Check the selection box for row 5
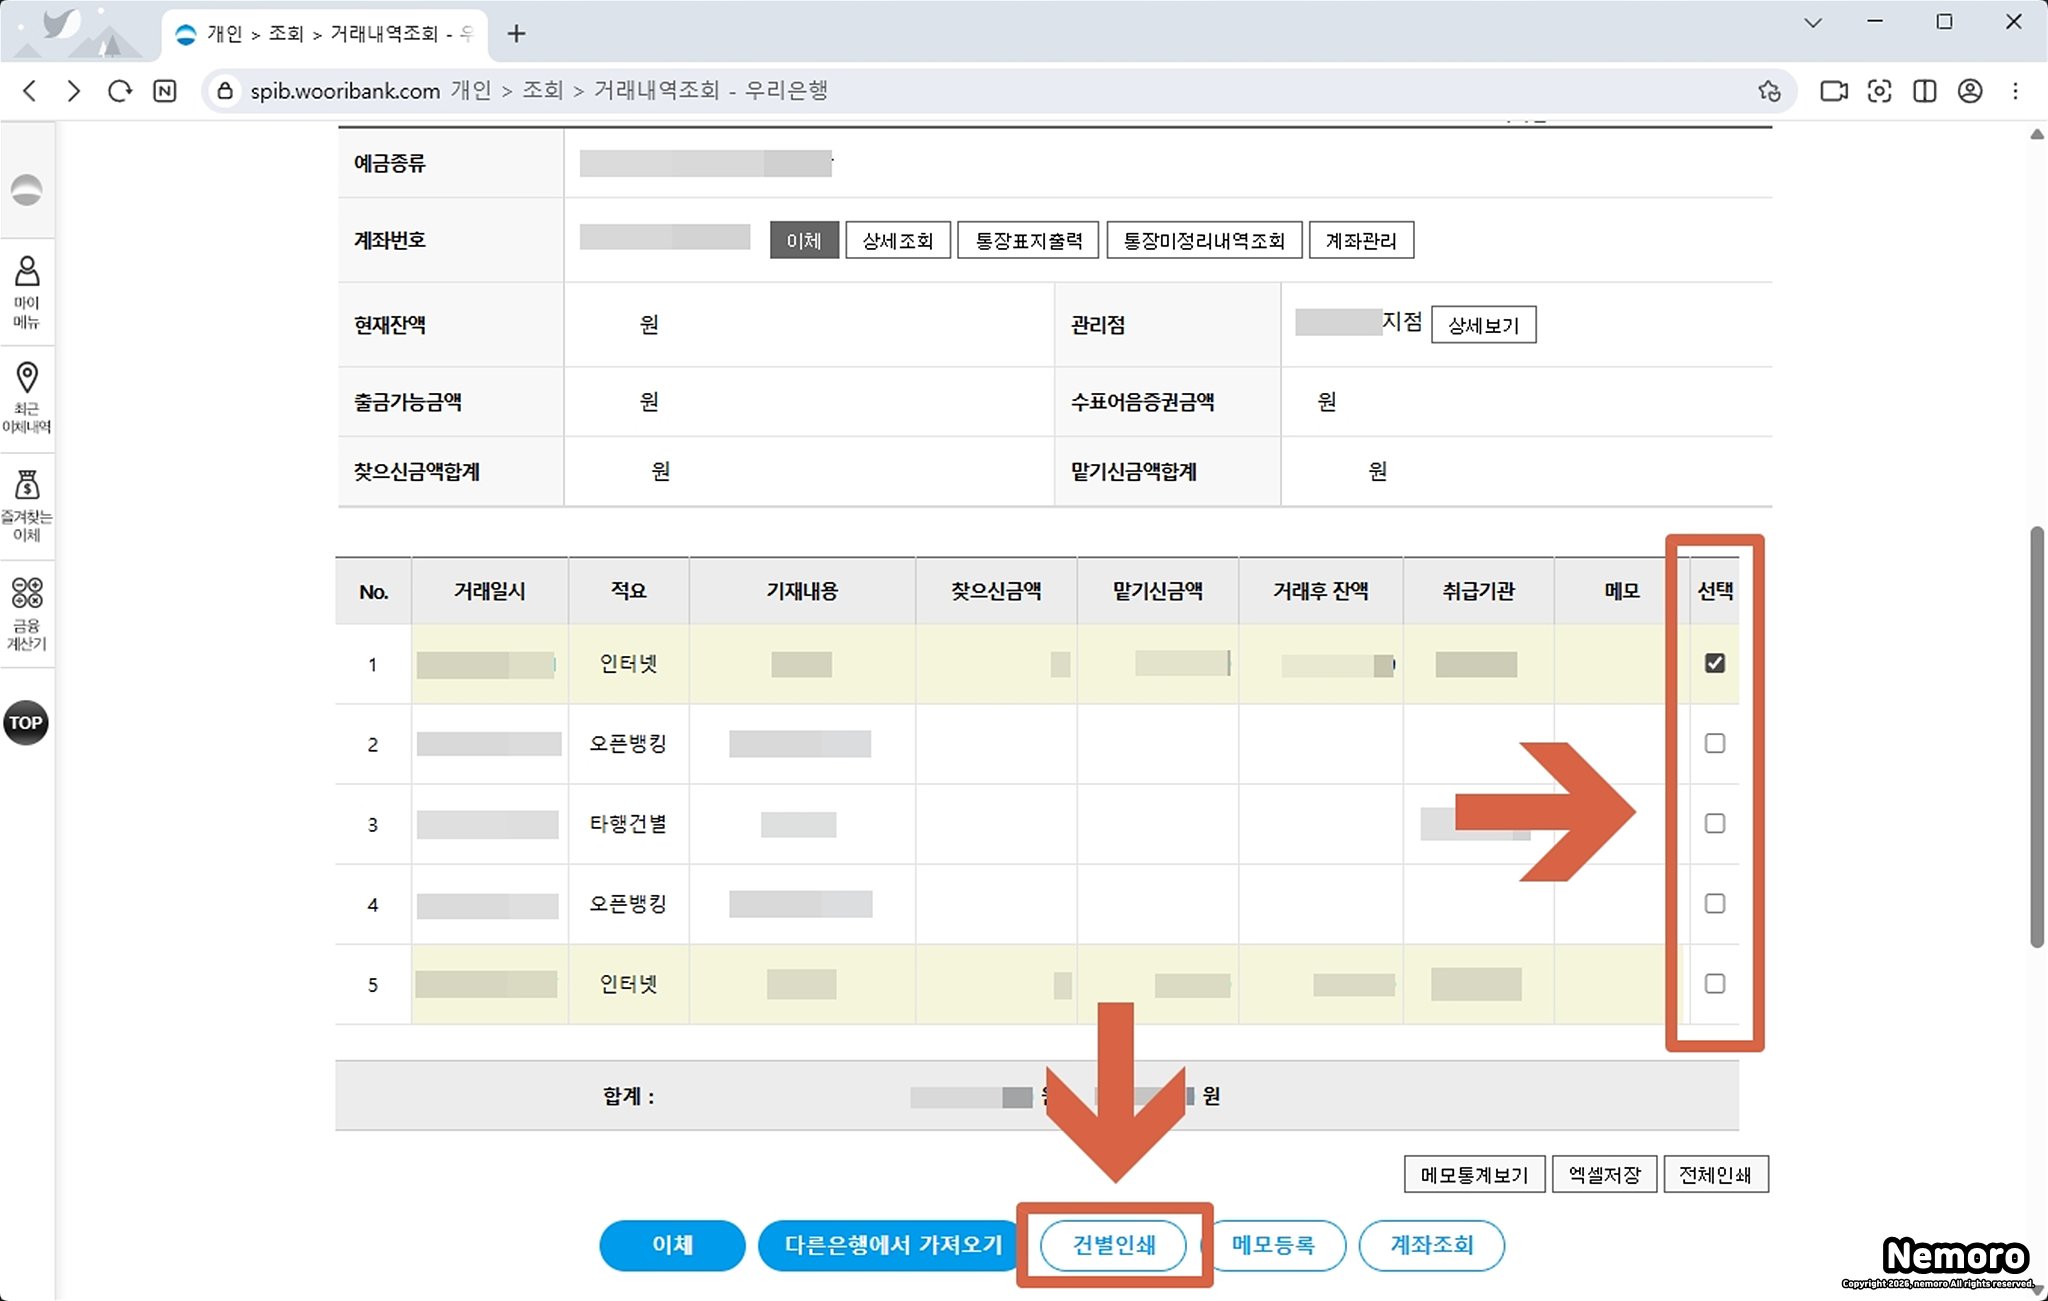This screenshot has height=1301, width=2048. 1714,983
